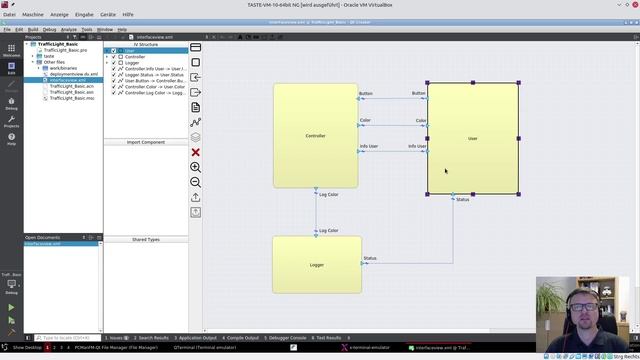
Task: Toggle the Controller.Color connection checkbox
Action: click(114, 87)
